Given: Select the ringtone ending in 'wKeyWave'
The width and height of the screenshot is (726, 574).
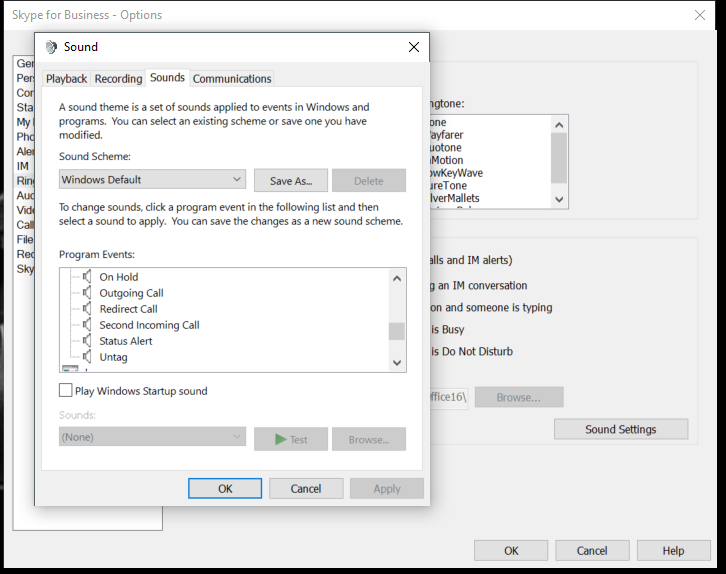Looking at the screenshot, I should pyautogui.click(x=456, y=173).
